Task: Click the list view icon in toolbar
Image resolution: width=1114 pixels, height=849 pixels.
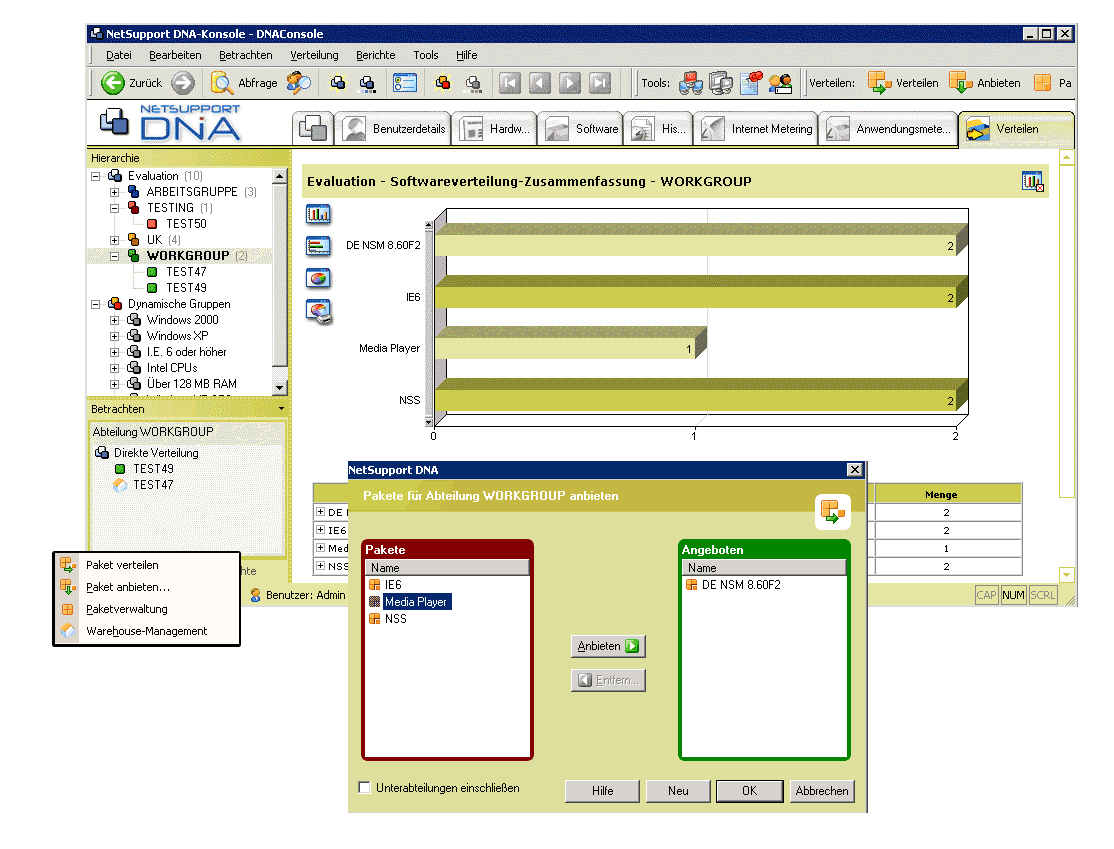Action: pos(405,83)
